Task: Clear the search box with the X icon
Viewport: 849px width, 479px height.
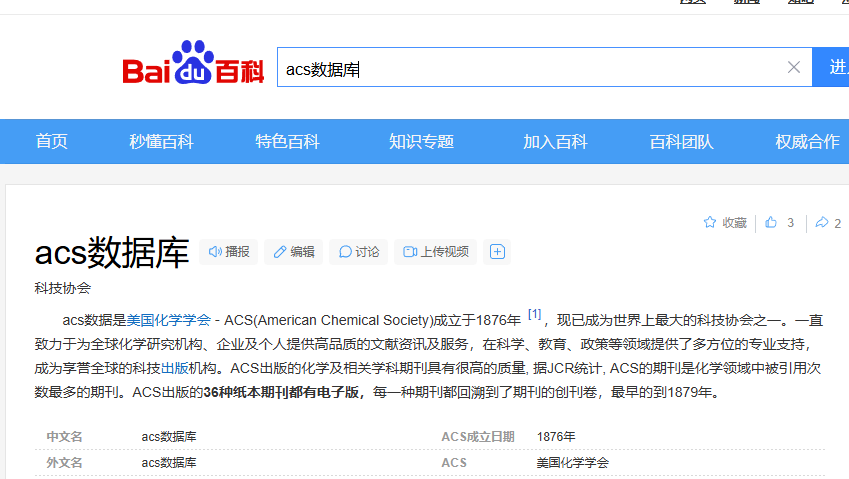Action: tap(794, 67)
